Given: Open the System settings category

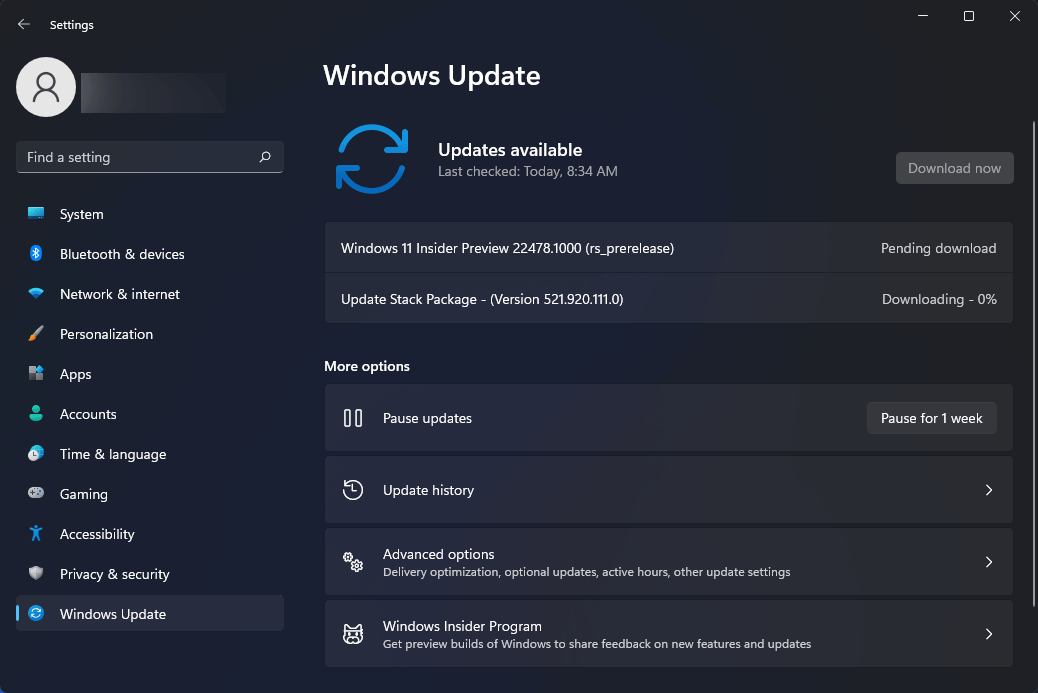Looking at the screenshot, I should pyautogui.click(x=150, y=214).
